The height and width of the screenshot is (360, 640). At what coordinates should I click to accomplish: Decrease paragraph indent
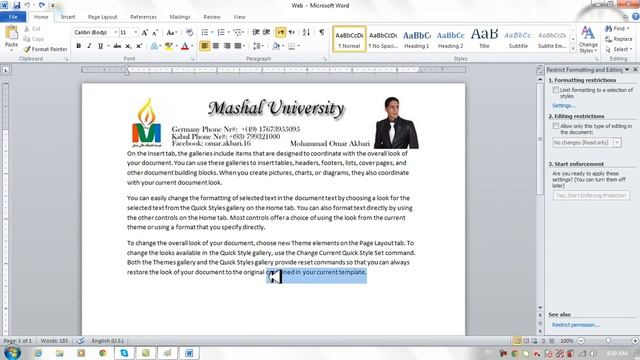(x=256, y=32)
